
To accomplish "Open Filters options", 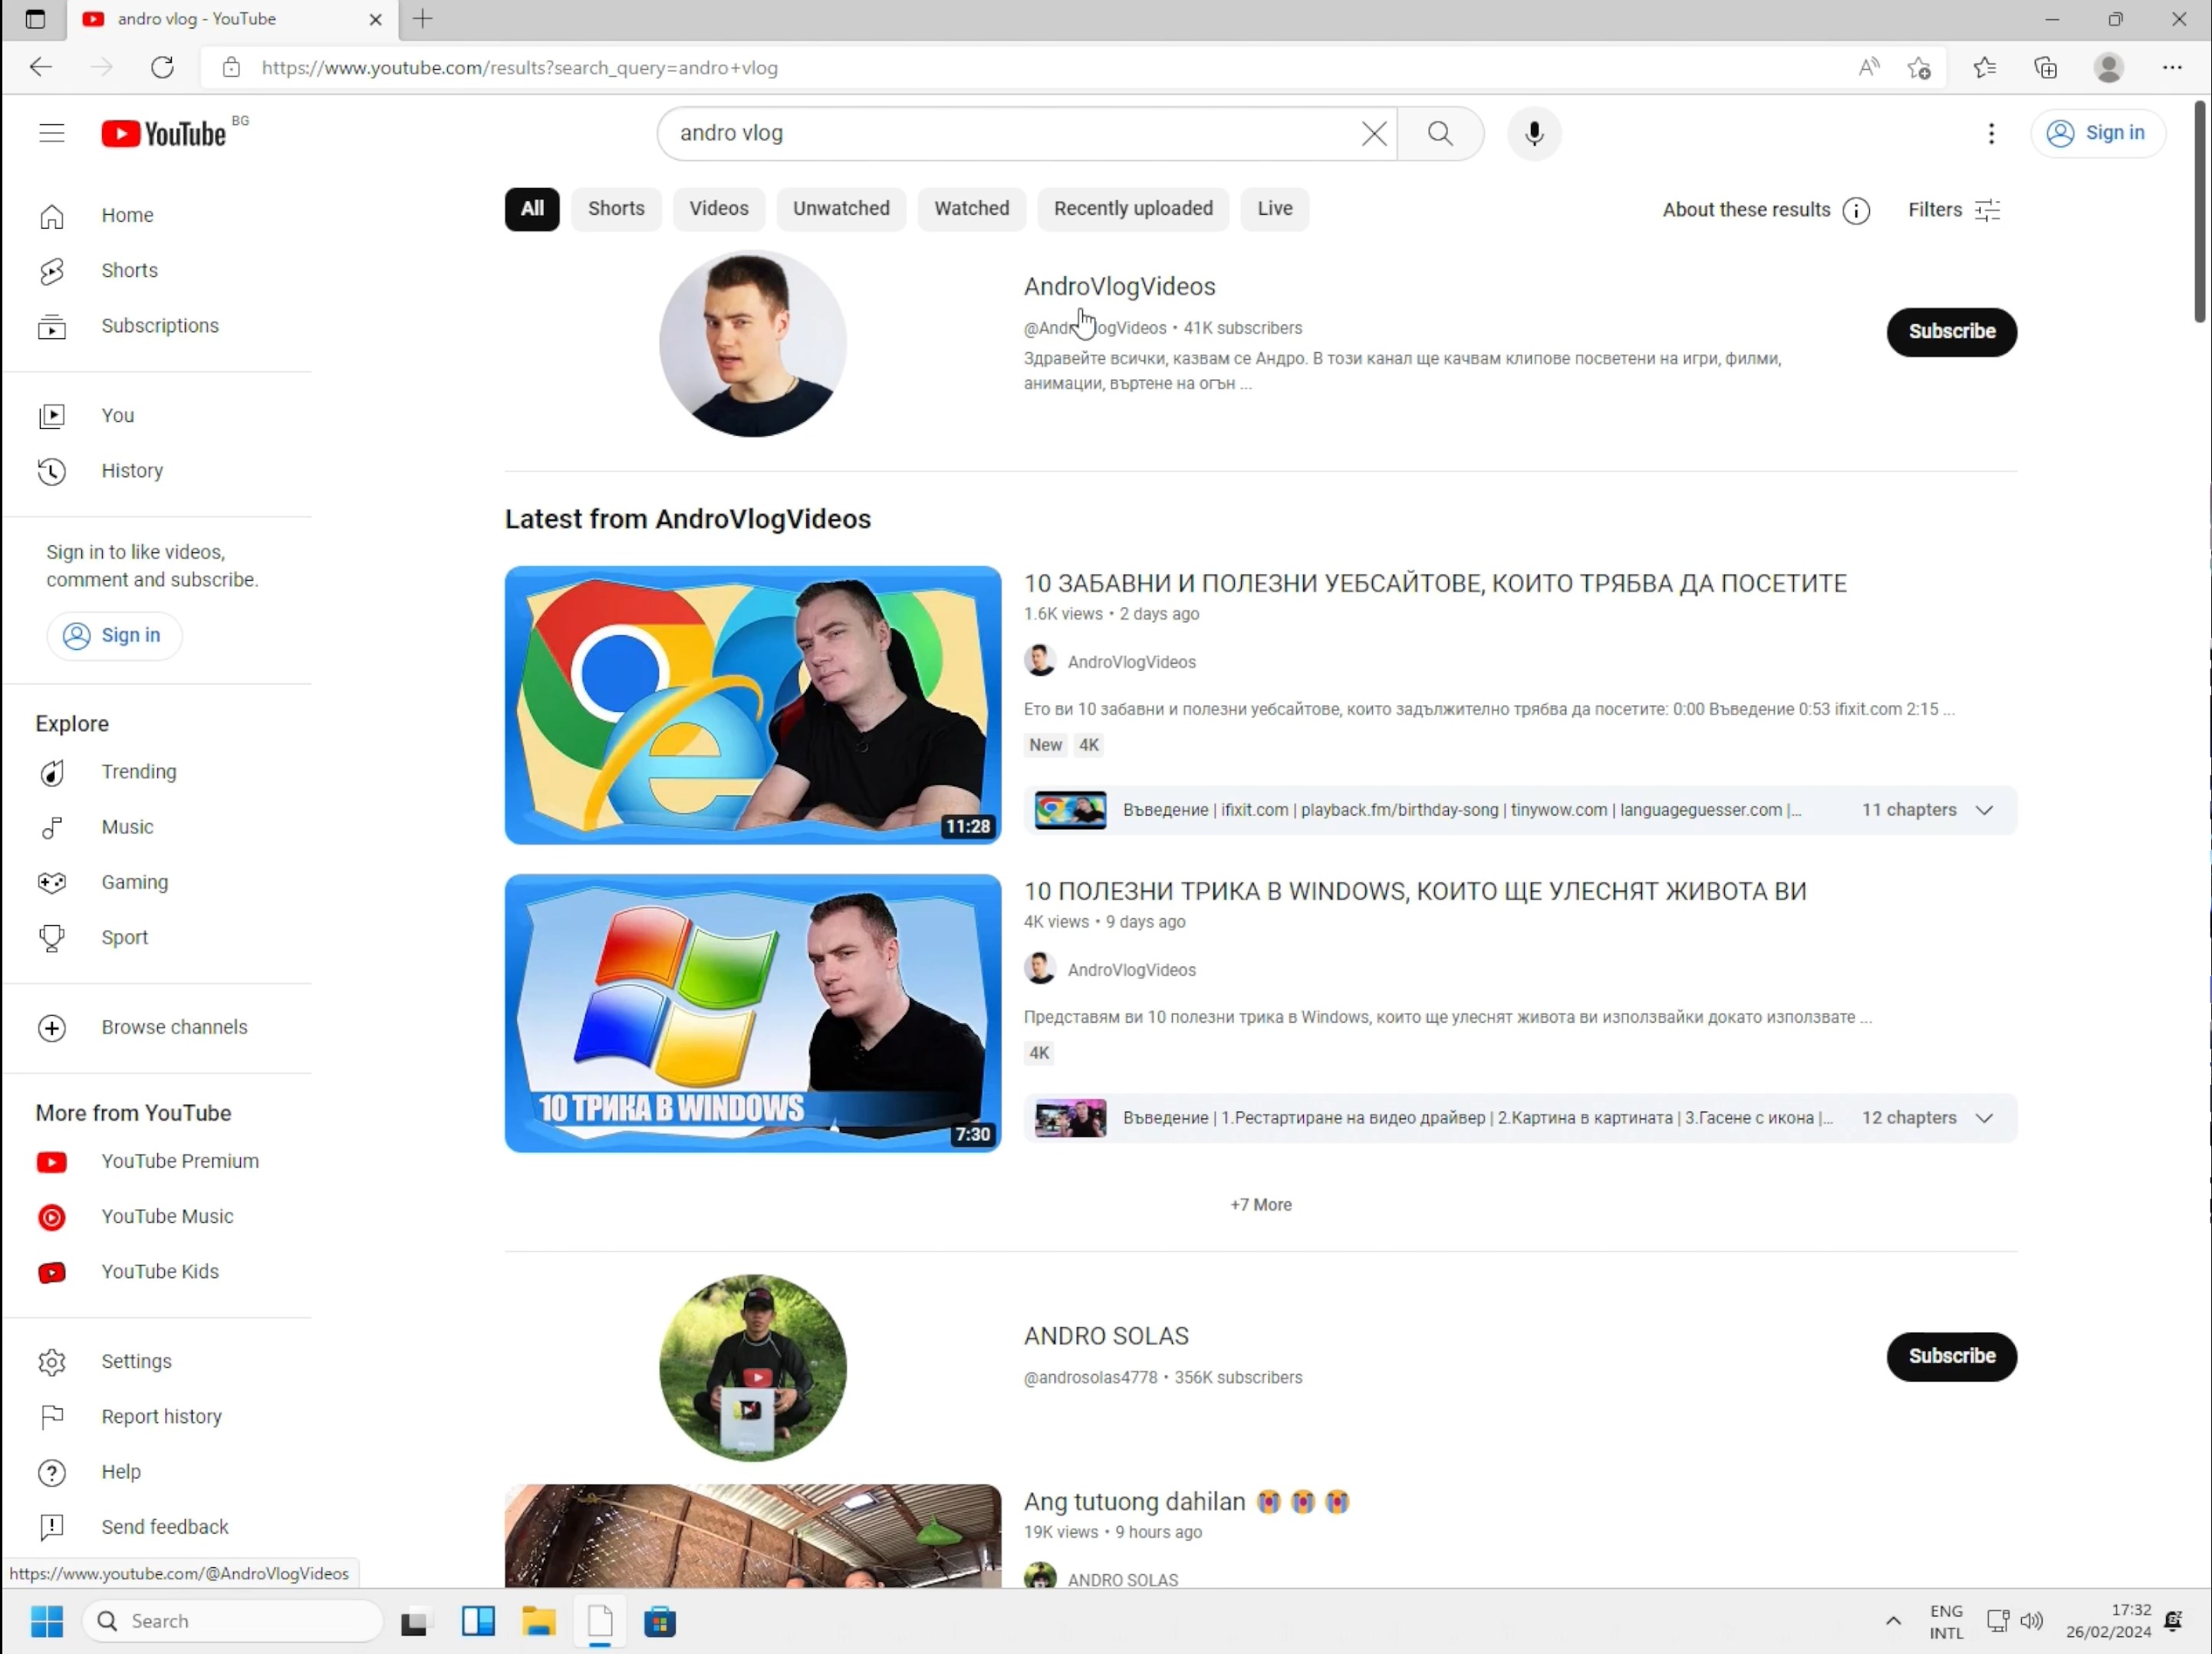I will (1953, 210).
